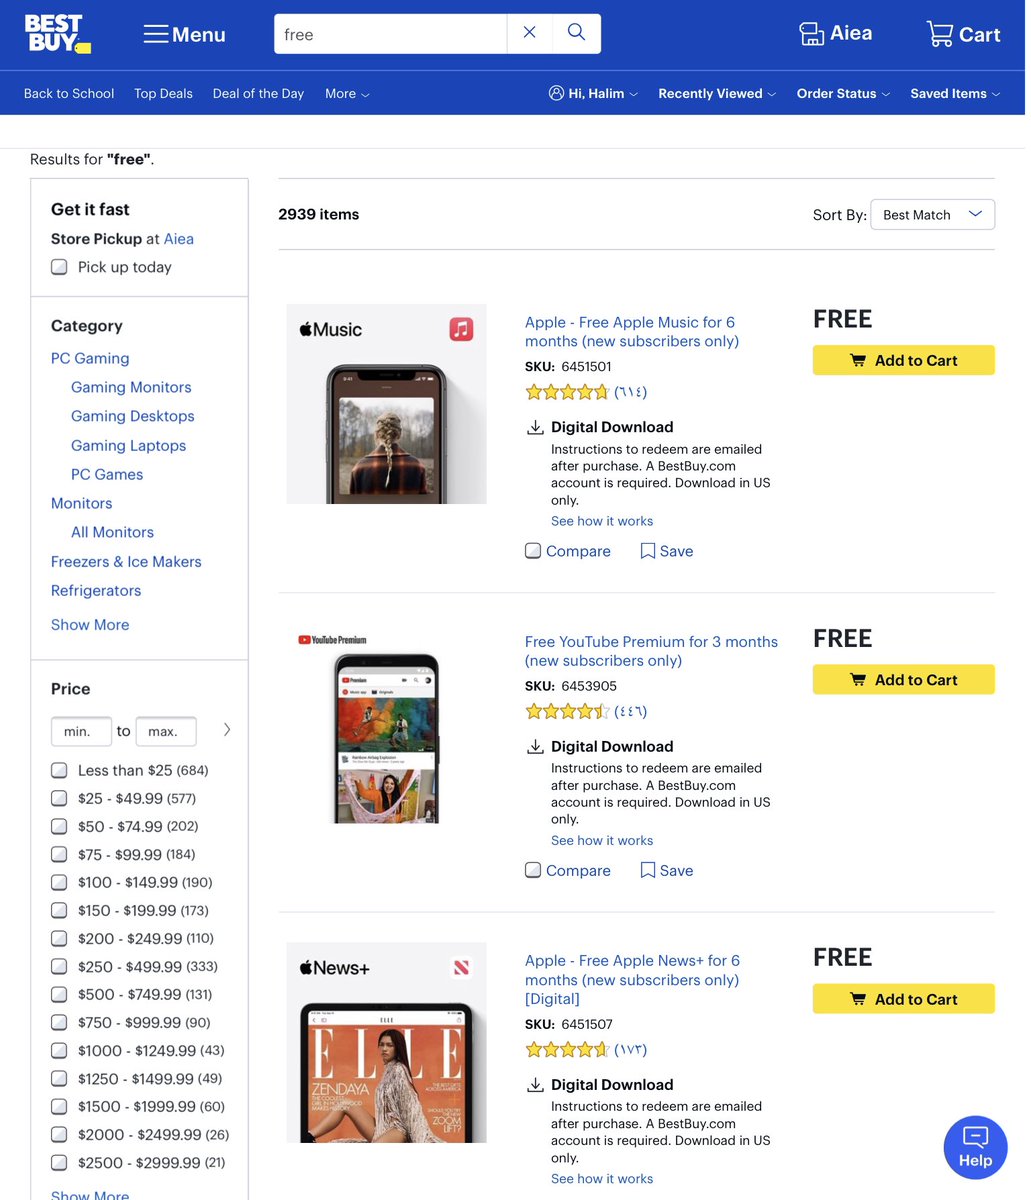Select Refrigerators category
Screen dimensions: 1031x1200
(x=96, y=591)
